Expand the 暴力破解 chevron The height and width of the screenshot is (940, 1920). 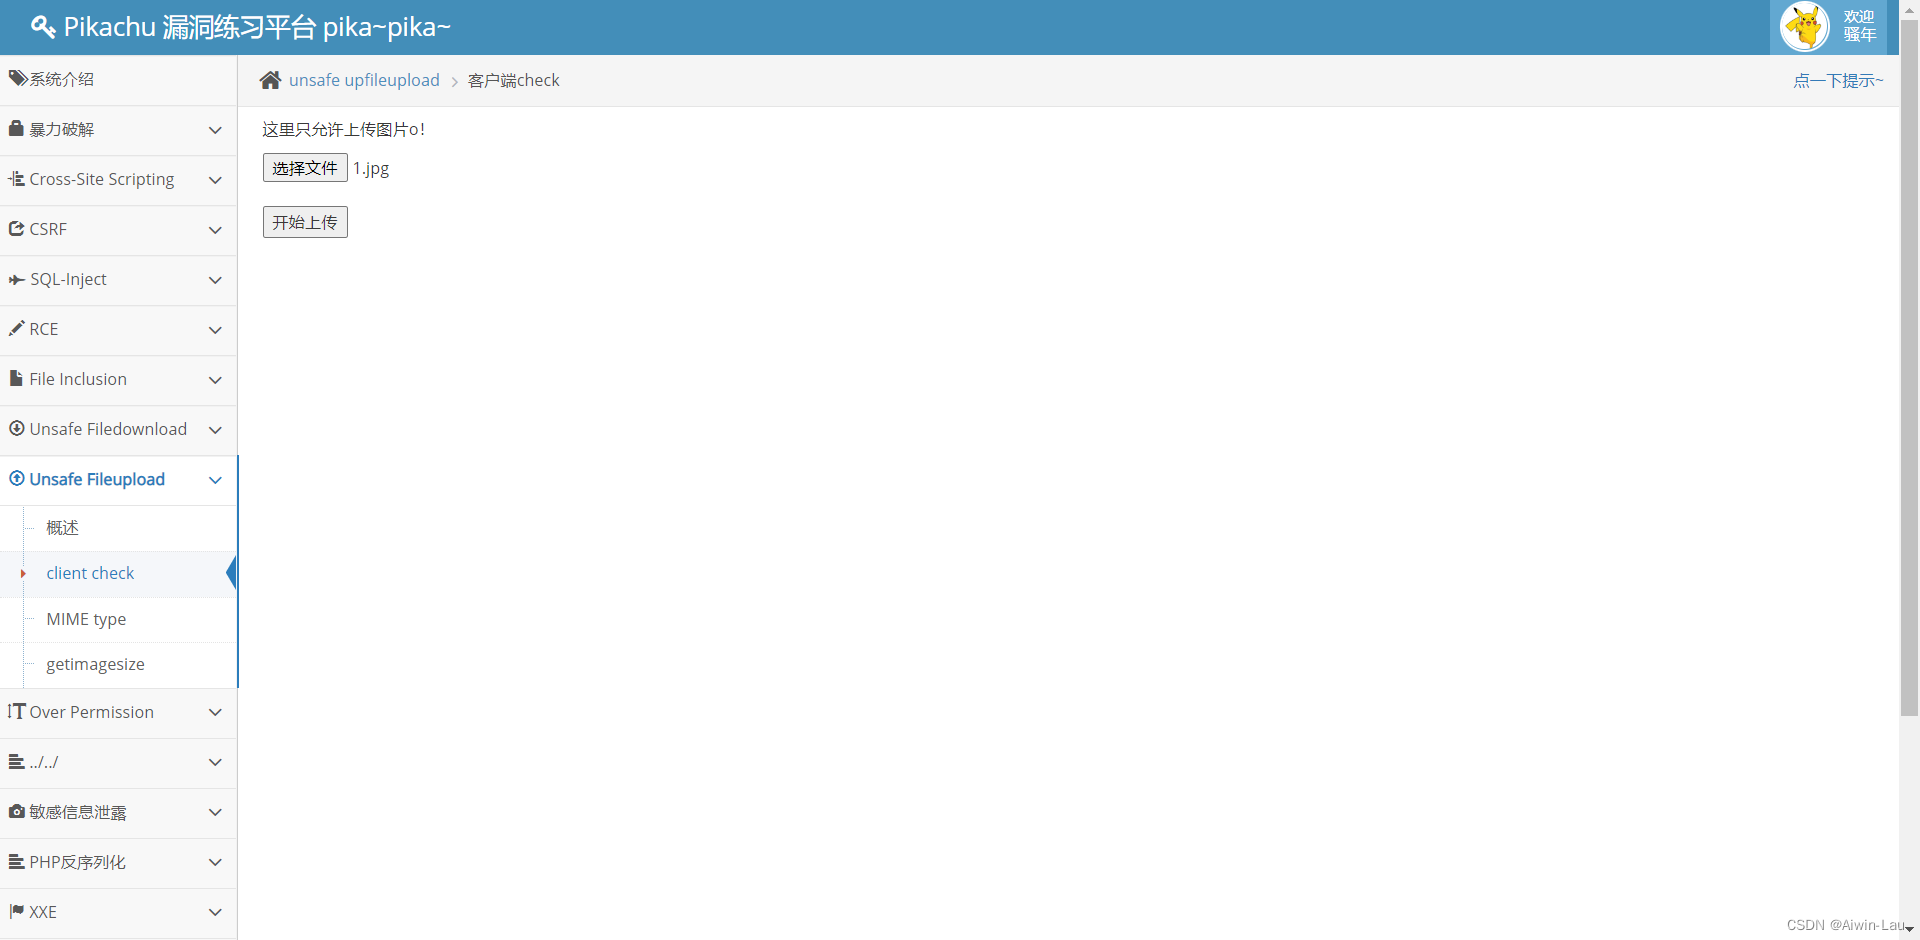tap(215, 130)
